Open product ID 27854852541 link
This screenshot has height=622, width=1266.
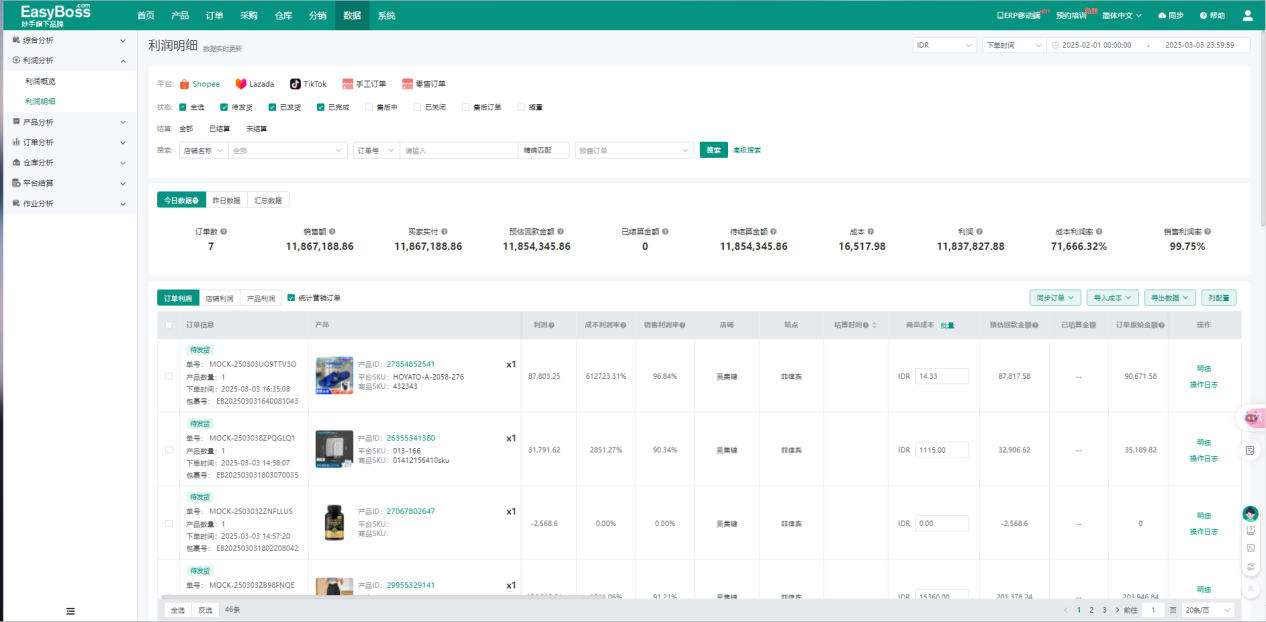411,364
